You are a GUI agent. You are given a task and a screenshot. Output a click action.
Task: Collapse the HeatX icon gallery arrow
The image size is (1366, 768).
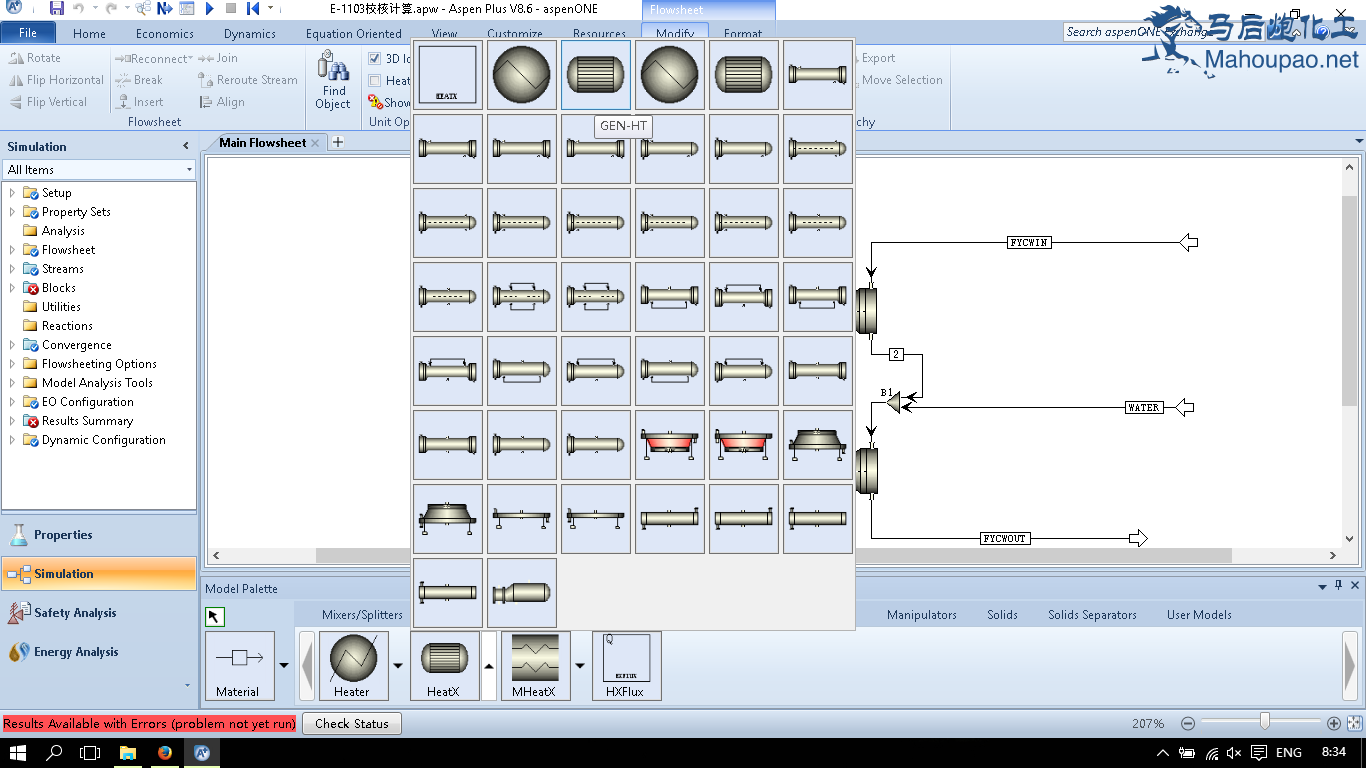489,666
